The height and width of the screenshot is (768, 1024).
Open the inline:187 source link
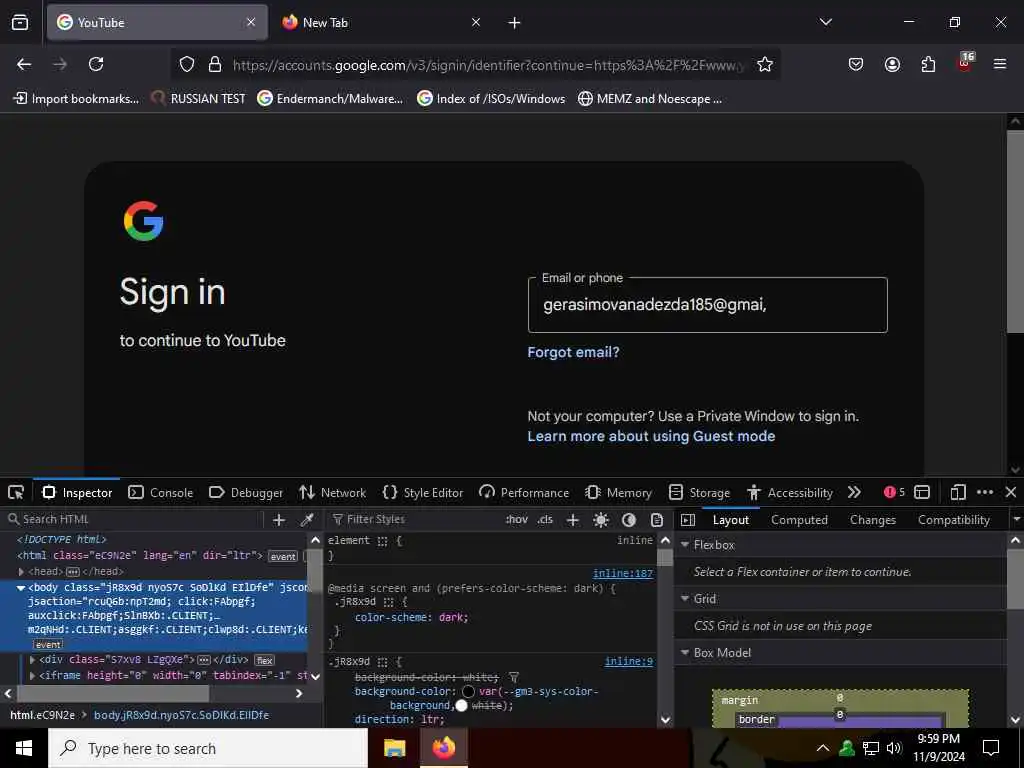[622, 573]
